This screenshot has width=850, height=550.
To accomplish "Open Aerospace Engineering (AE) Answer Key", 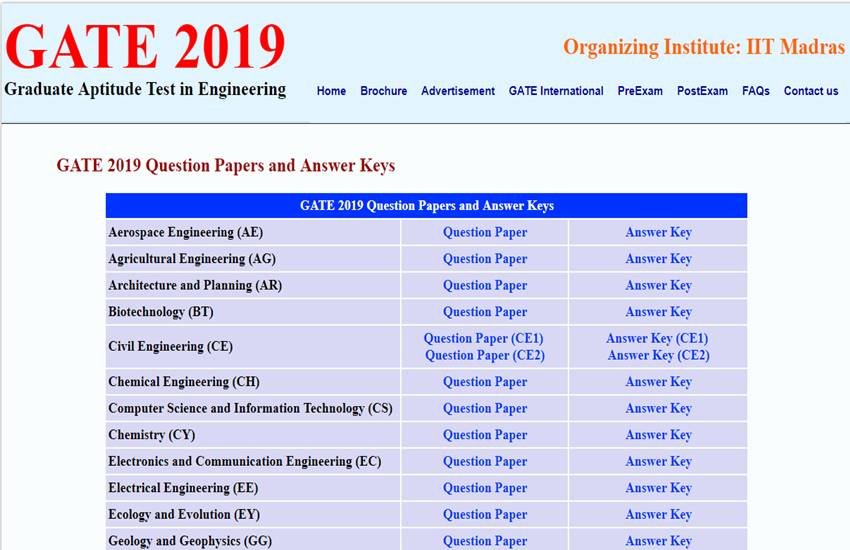I will tap(658, 232).
